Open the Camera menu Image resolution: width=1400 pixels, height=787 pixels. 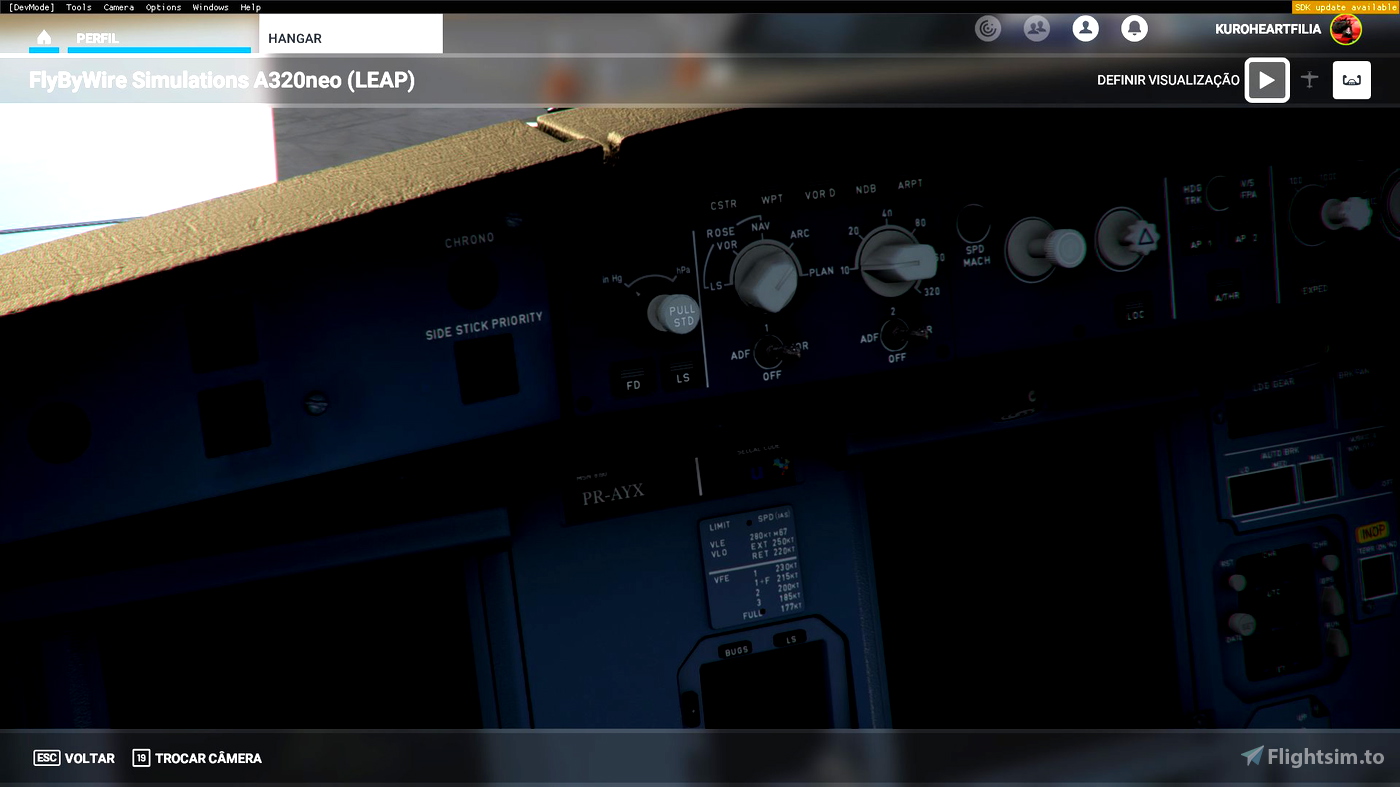coord(119,7)
